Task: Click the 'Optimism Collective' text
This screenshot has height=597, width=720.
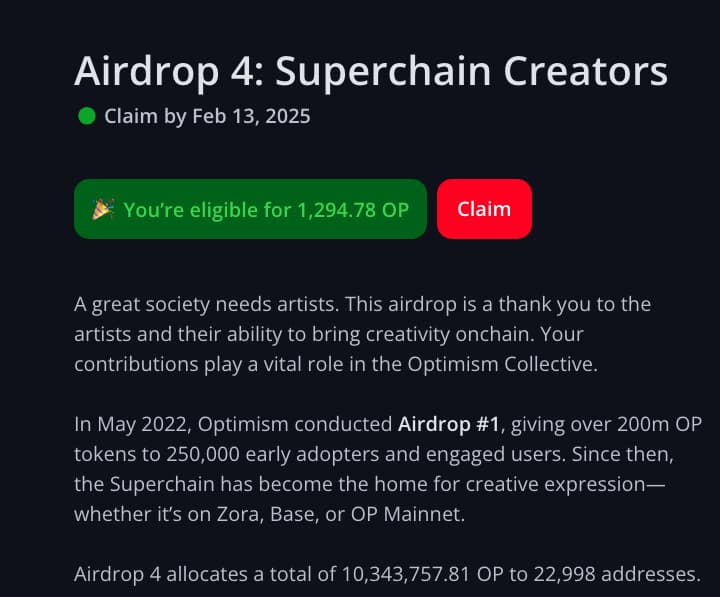Action: (x=502, y=364)
